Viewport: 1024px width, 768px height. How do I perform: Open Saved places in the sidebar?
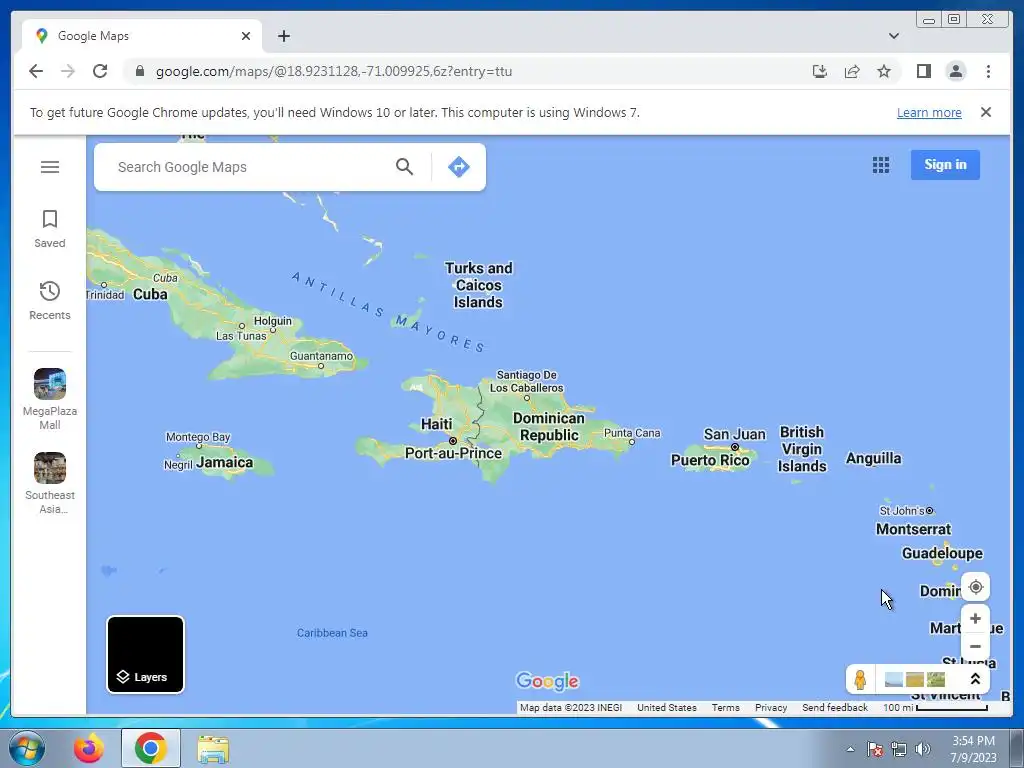(x=50, y=229)
